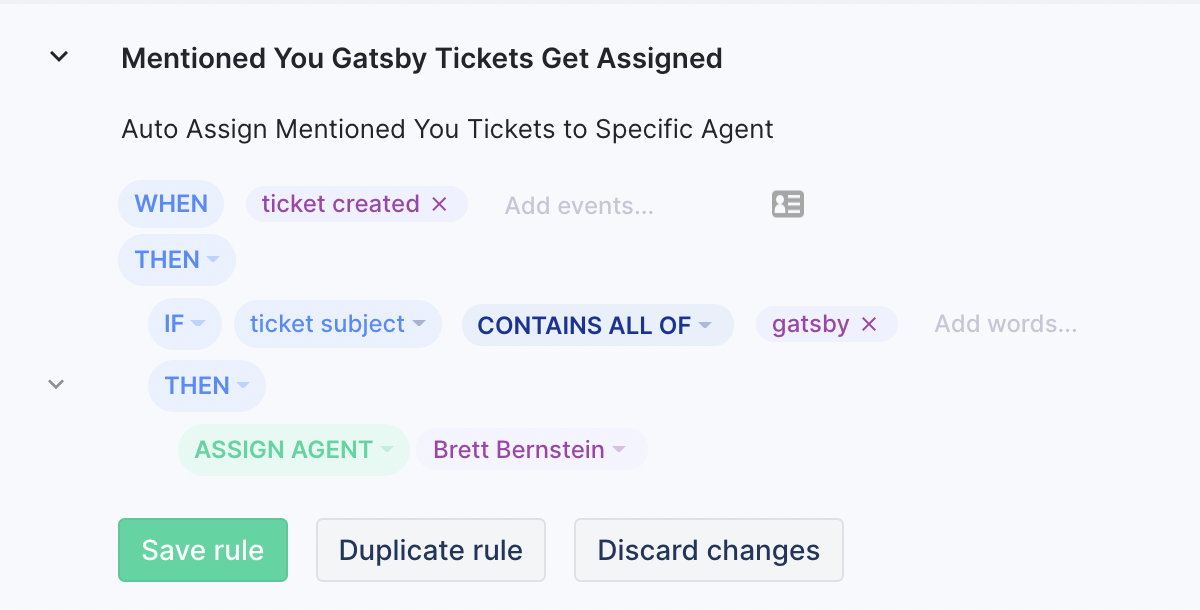The image size is (1200, 610).
Task: Remove the 'gatsby' word tag
Action: (x=869, y=324)
